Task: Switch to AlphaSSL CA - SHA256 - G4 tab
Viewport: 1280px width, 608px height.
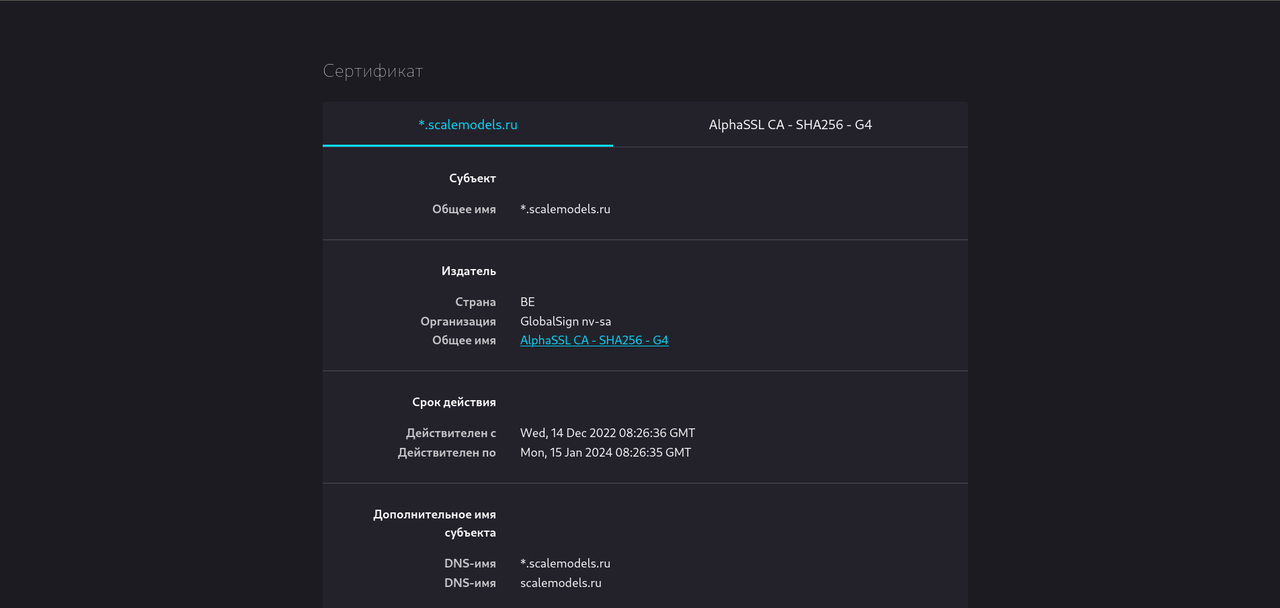Action: pyautogui.click(x=790, y=125)
